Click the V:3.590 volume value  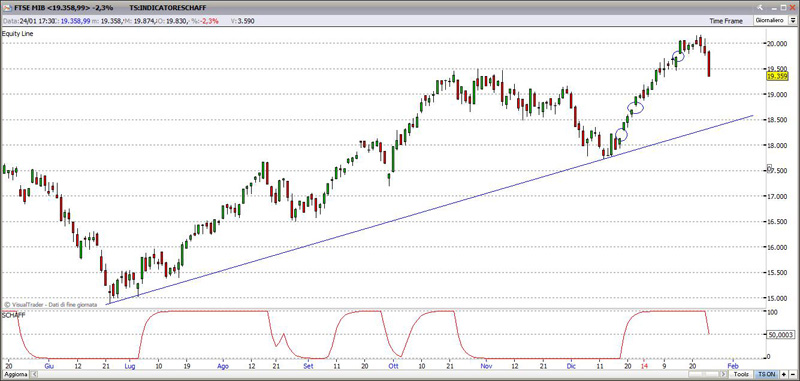tap(243, 21)
